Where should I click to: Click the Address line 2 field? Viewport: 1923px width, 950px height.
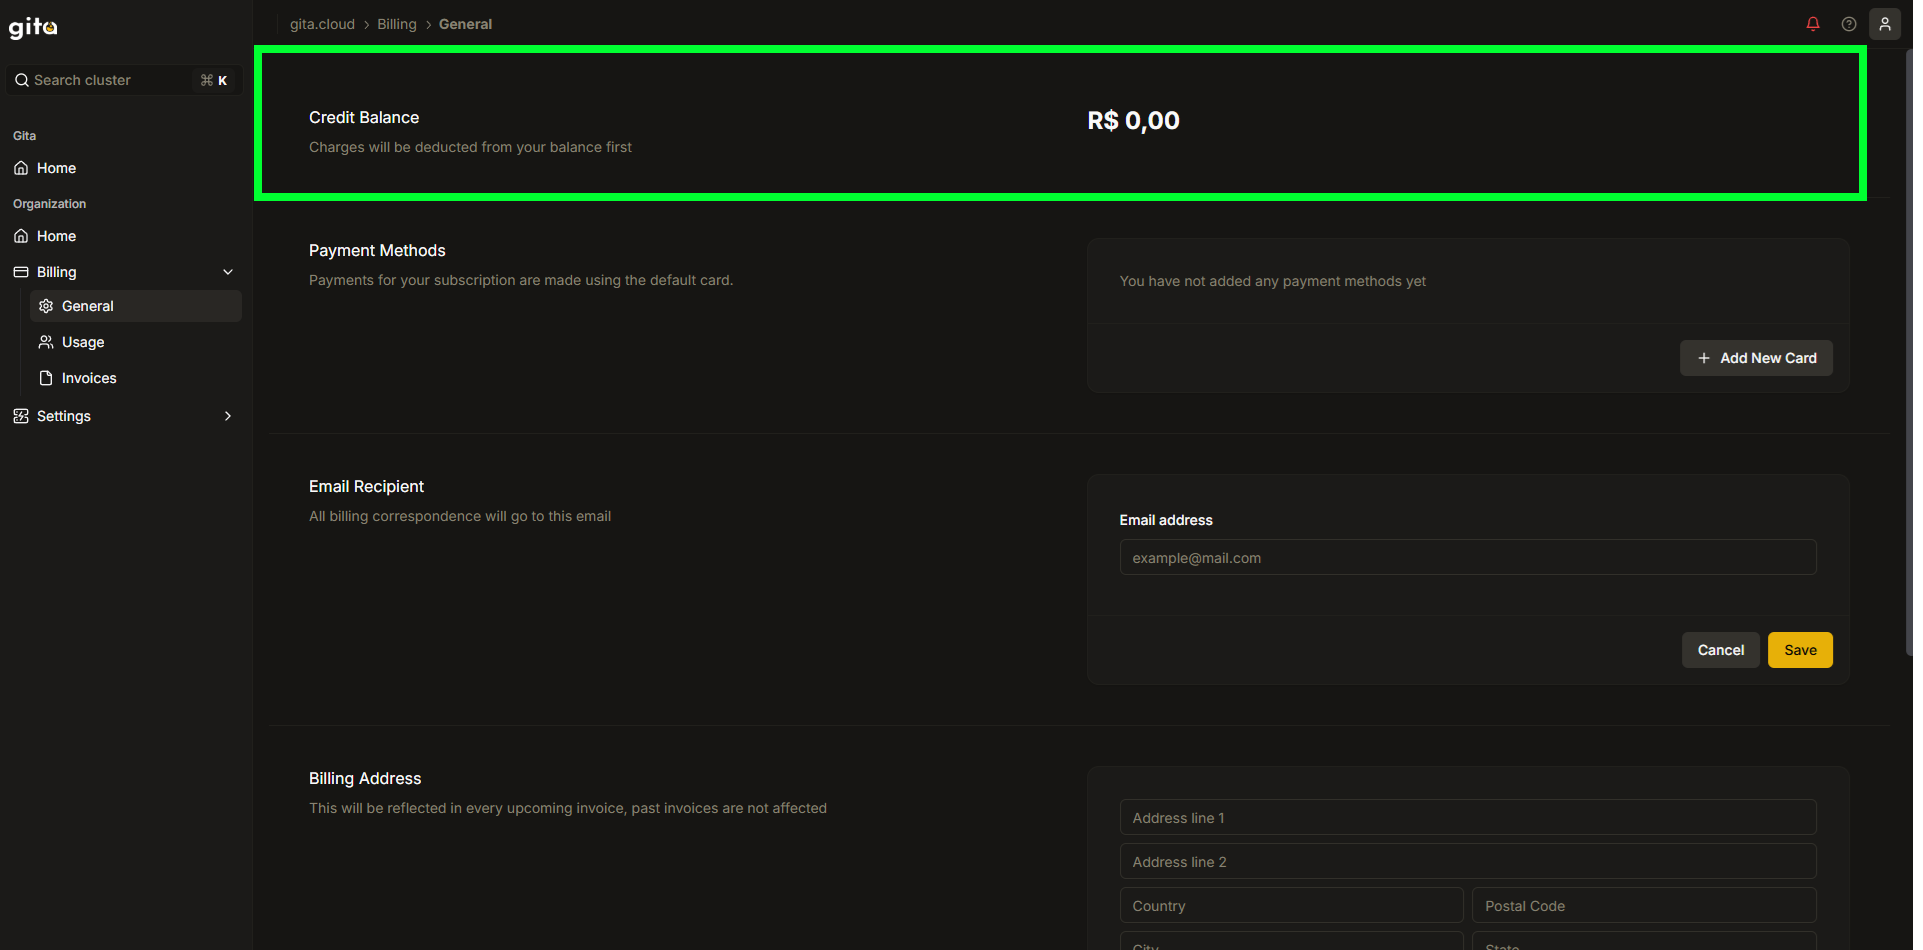[x=1468, y=861]
